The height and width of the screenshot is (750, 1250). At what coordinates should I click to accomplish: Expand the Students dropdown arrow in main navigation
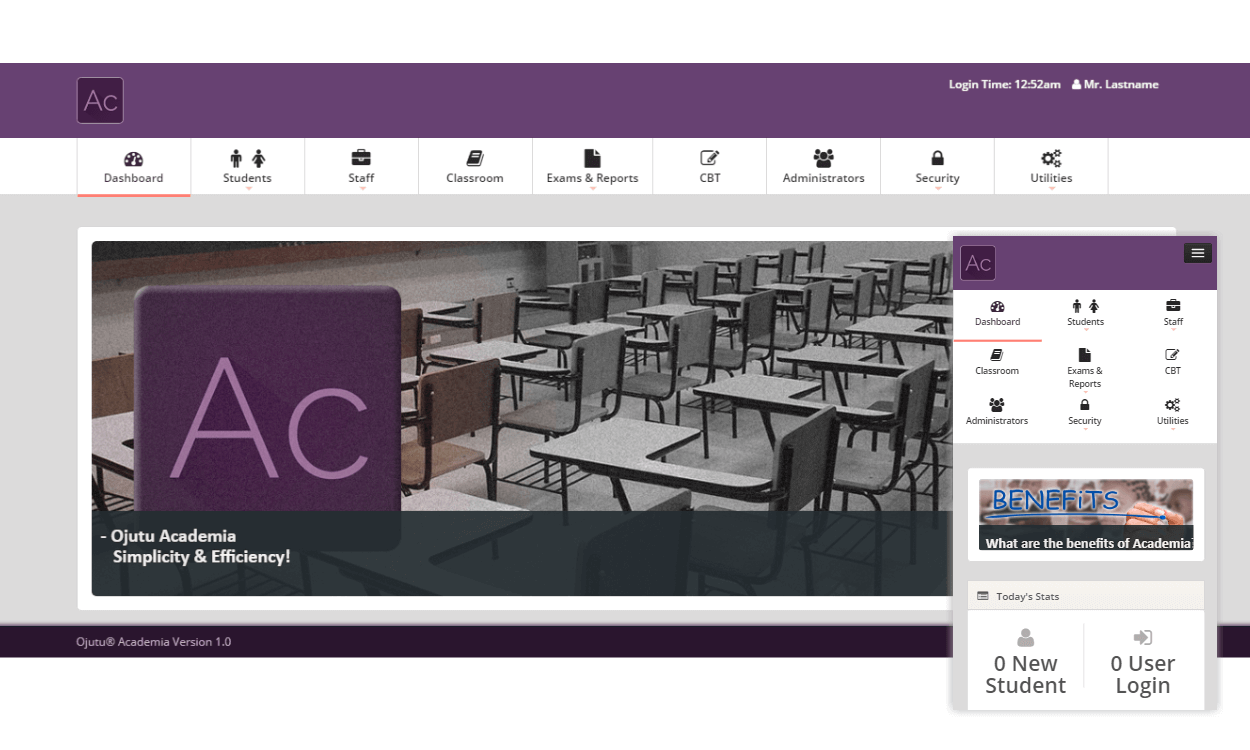pos(248,188)
